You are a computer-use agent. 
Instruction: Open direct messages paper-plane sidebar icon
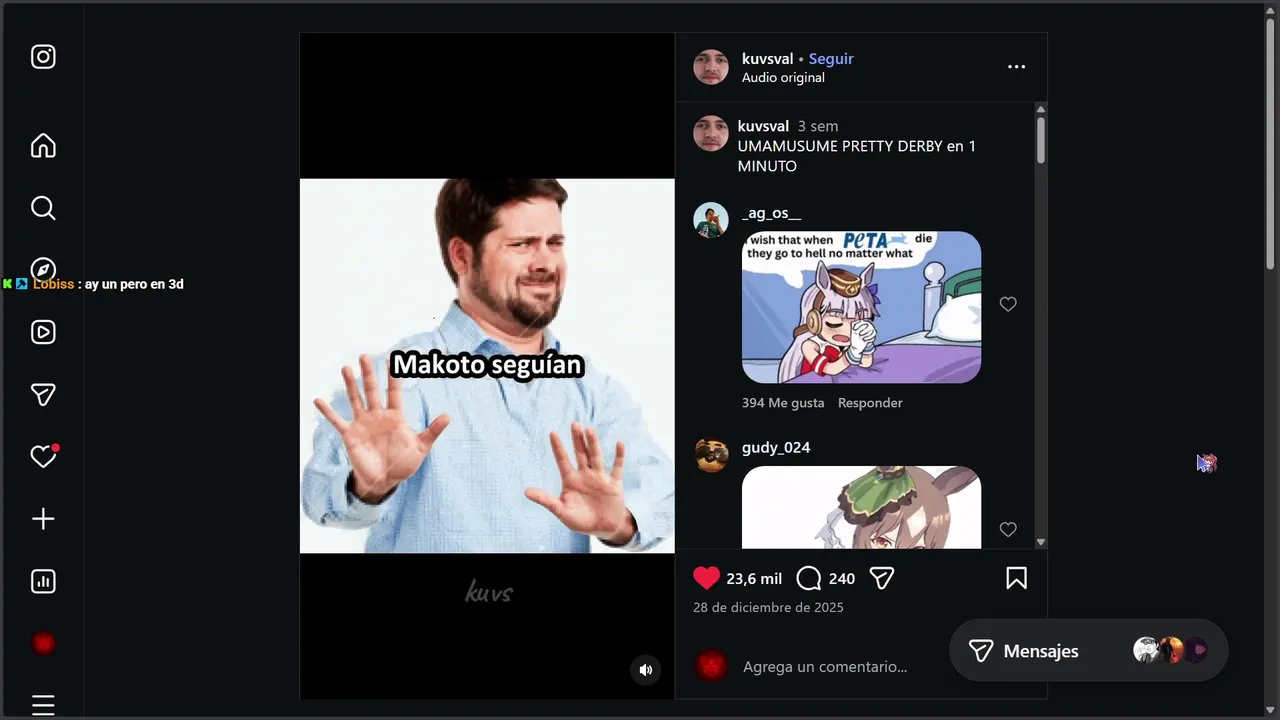(x=43, y=395)
